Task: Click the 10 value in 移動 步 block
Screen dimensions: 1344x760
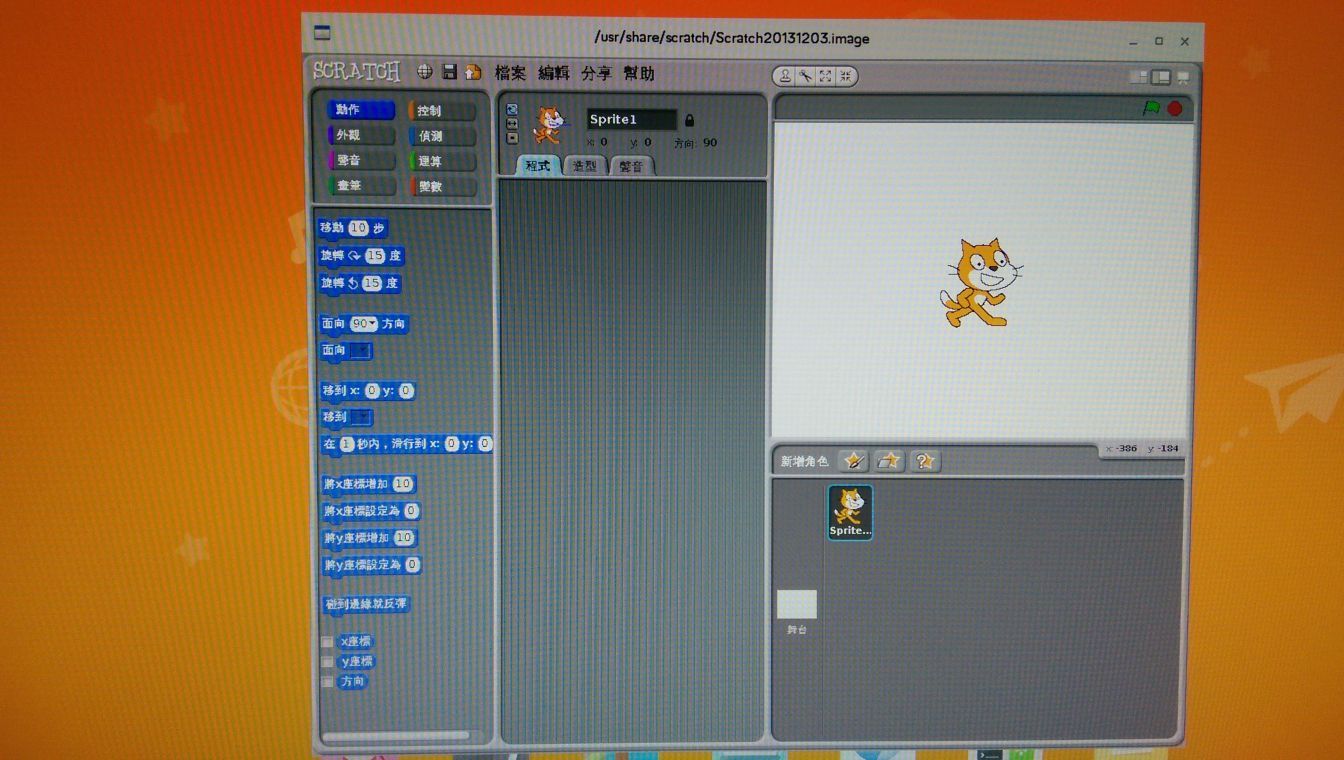Action: (x=358, y=228)
